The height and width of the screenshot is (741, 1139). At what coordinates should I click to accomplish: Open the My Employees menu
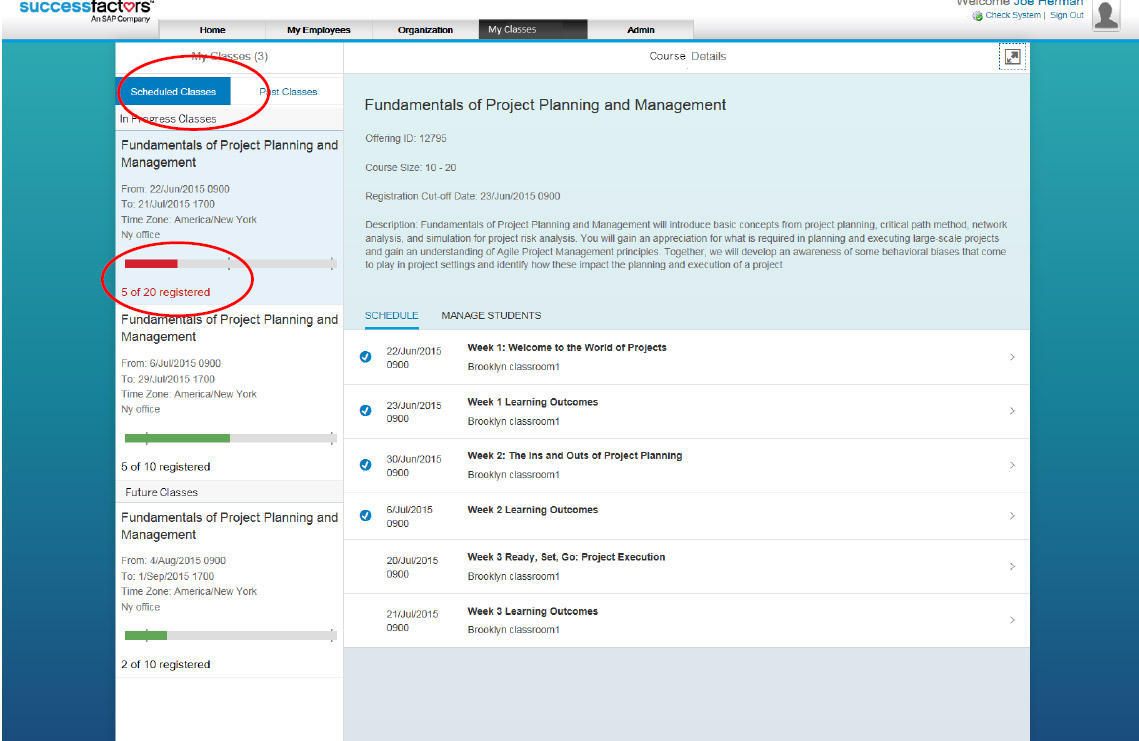point(318,30)
